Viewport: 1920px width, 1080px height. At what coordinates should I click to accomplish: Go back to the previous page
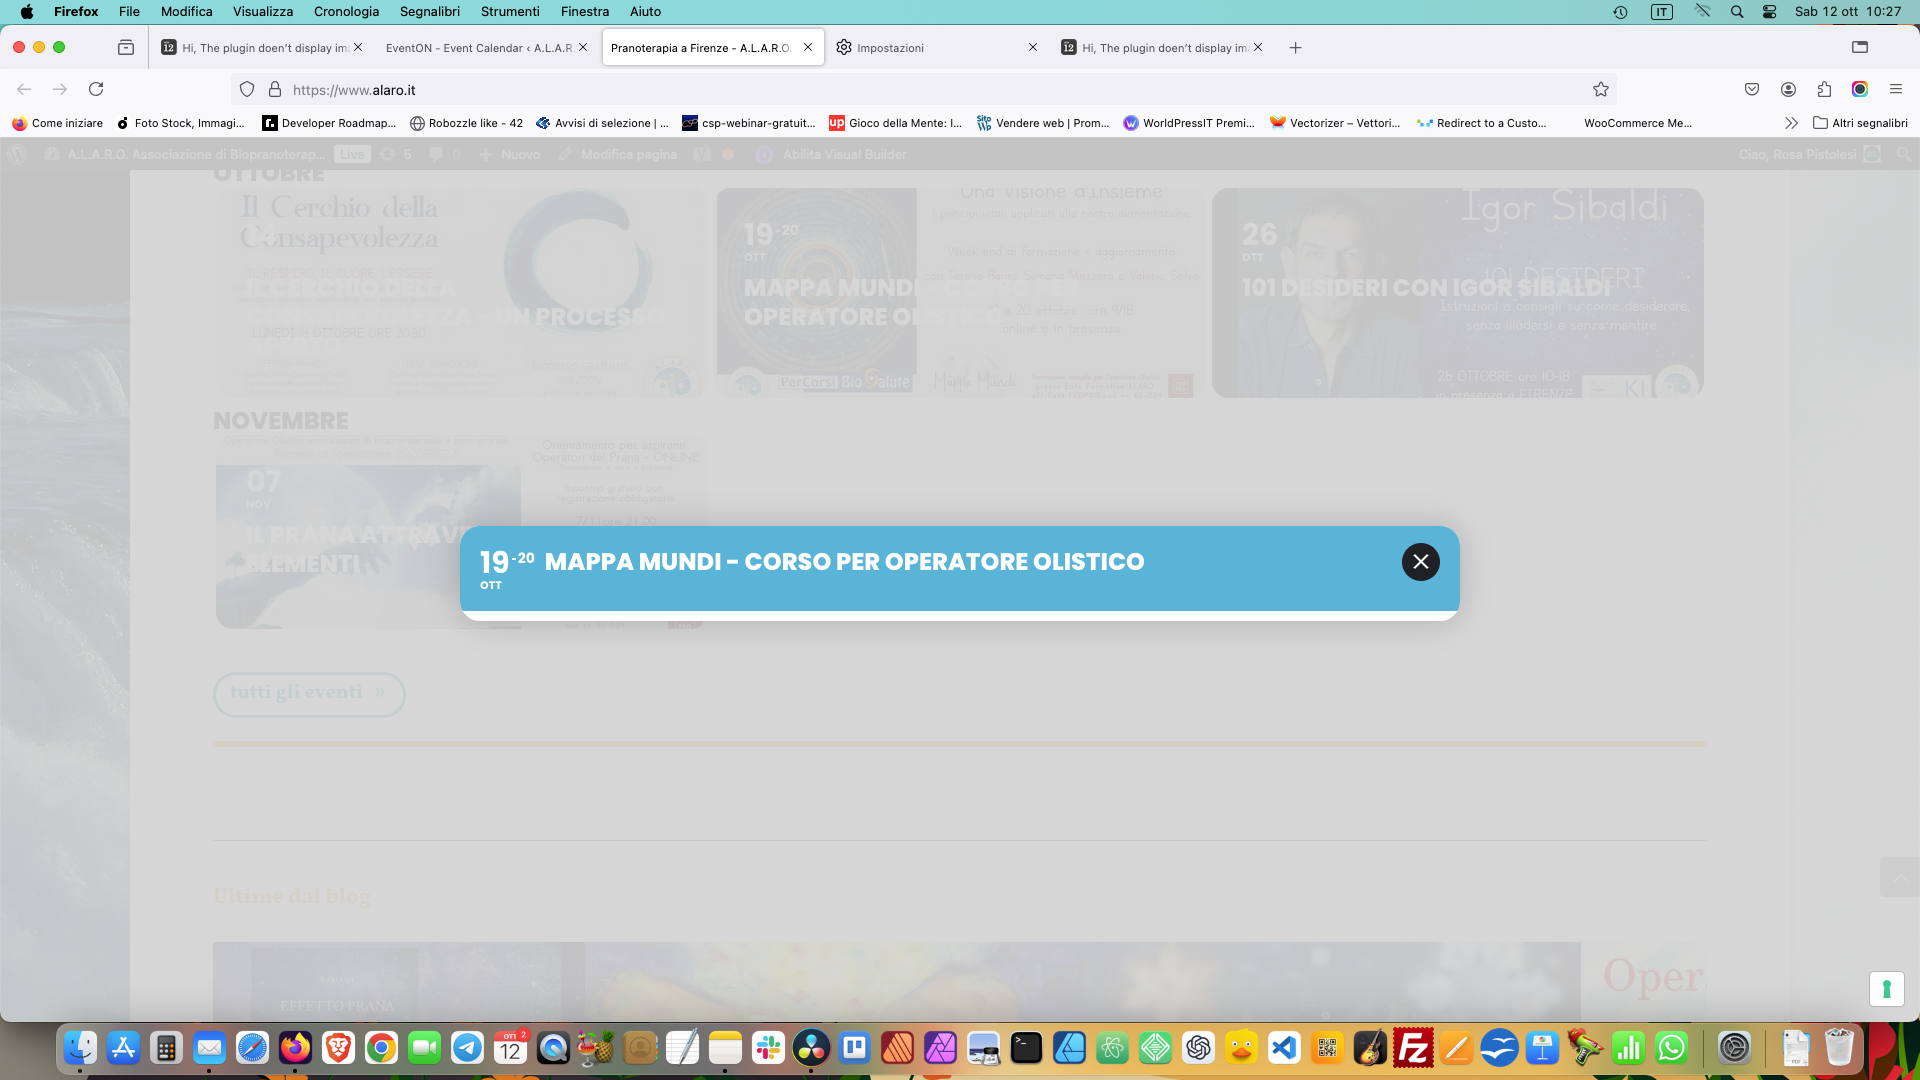click(x=24, y=89)
